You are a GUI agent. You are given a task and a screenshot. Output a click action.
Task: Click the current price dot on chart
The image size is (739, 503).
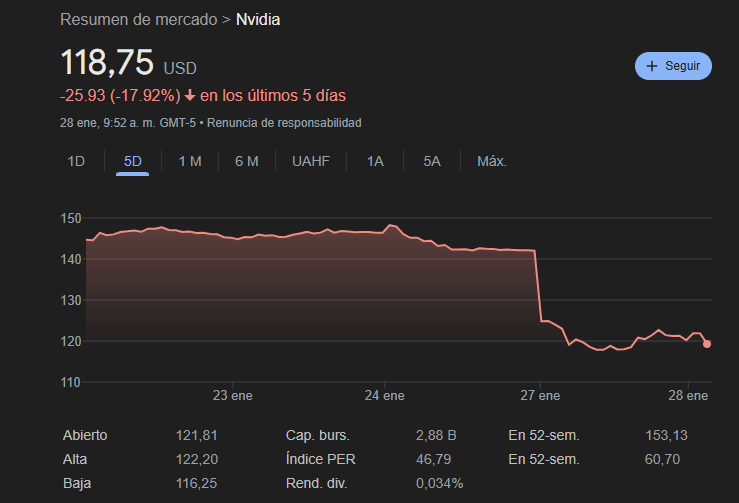point(706,344)
